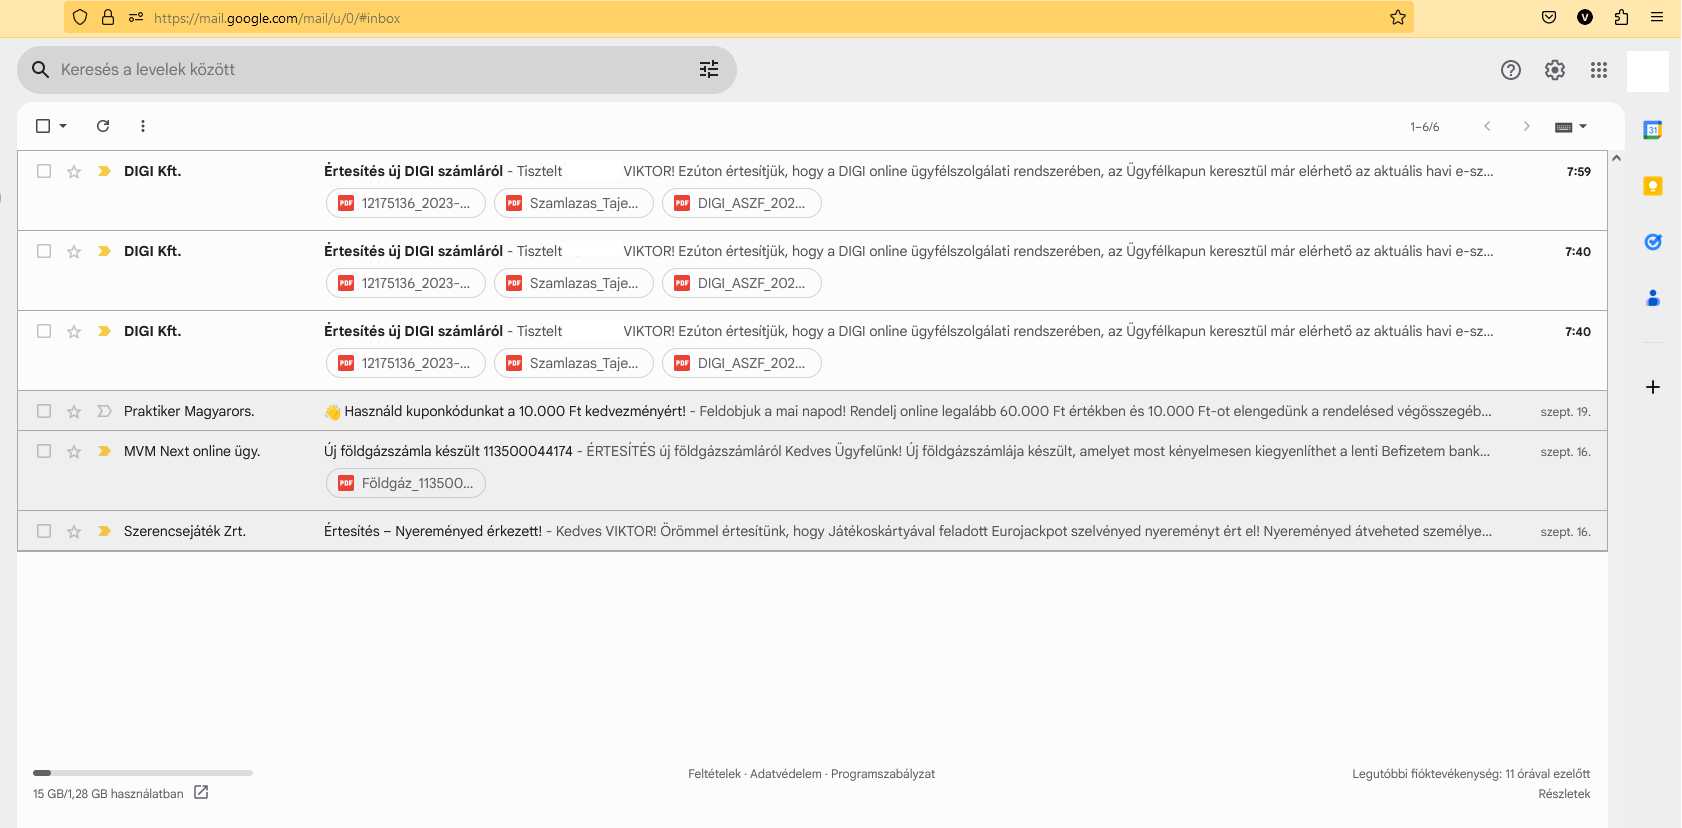Toggle importance marker on MVM Next email
1682x828 pixels.
104,451
